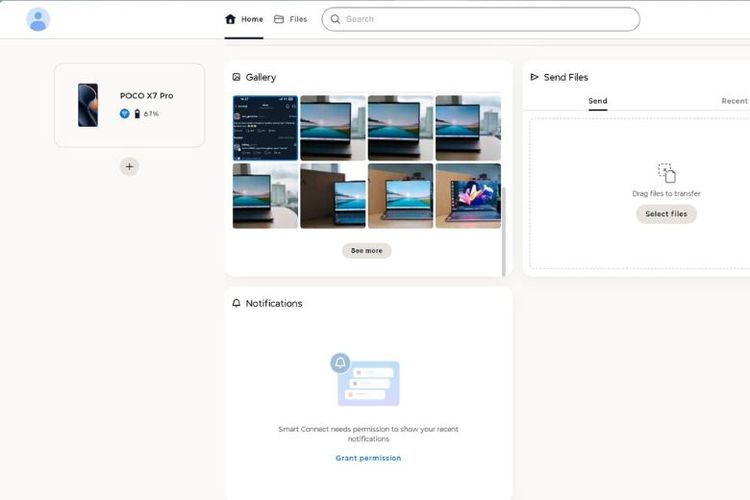Click the Notifications bell icon
This screenshot has height=500, width=750.
coord(236,303)
